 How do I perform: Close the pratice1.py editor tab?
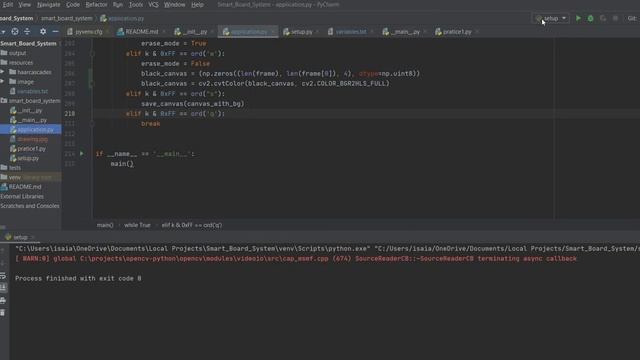tap(477, 32)
